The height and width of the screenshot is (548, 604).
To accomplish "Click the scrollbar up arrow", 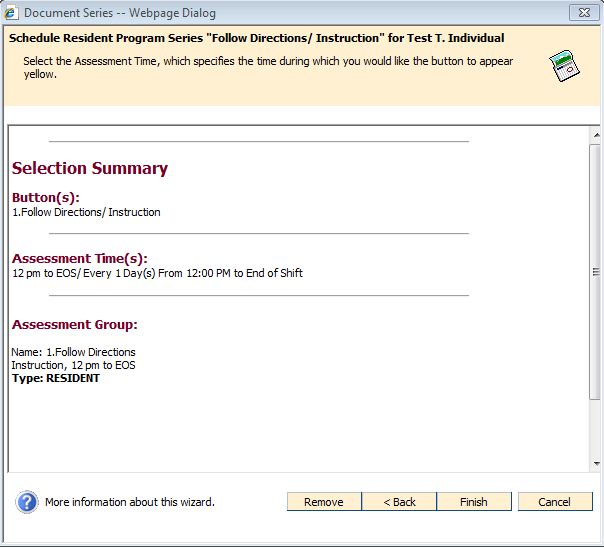I will tap(595, 135).
